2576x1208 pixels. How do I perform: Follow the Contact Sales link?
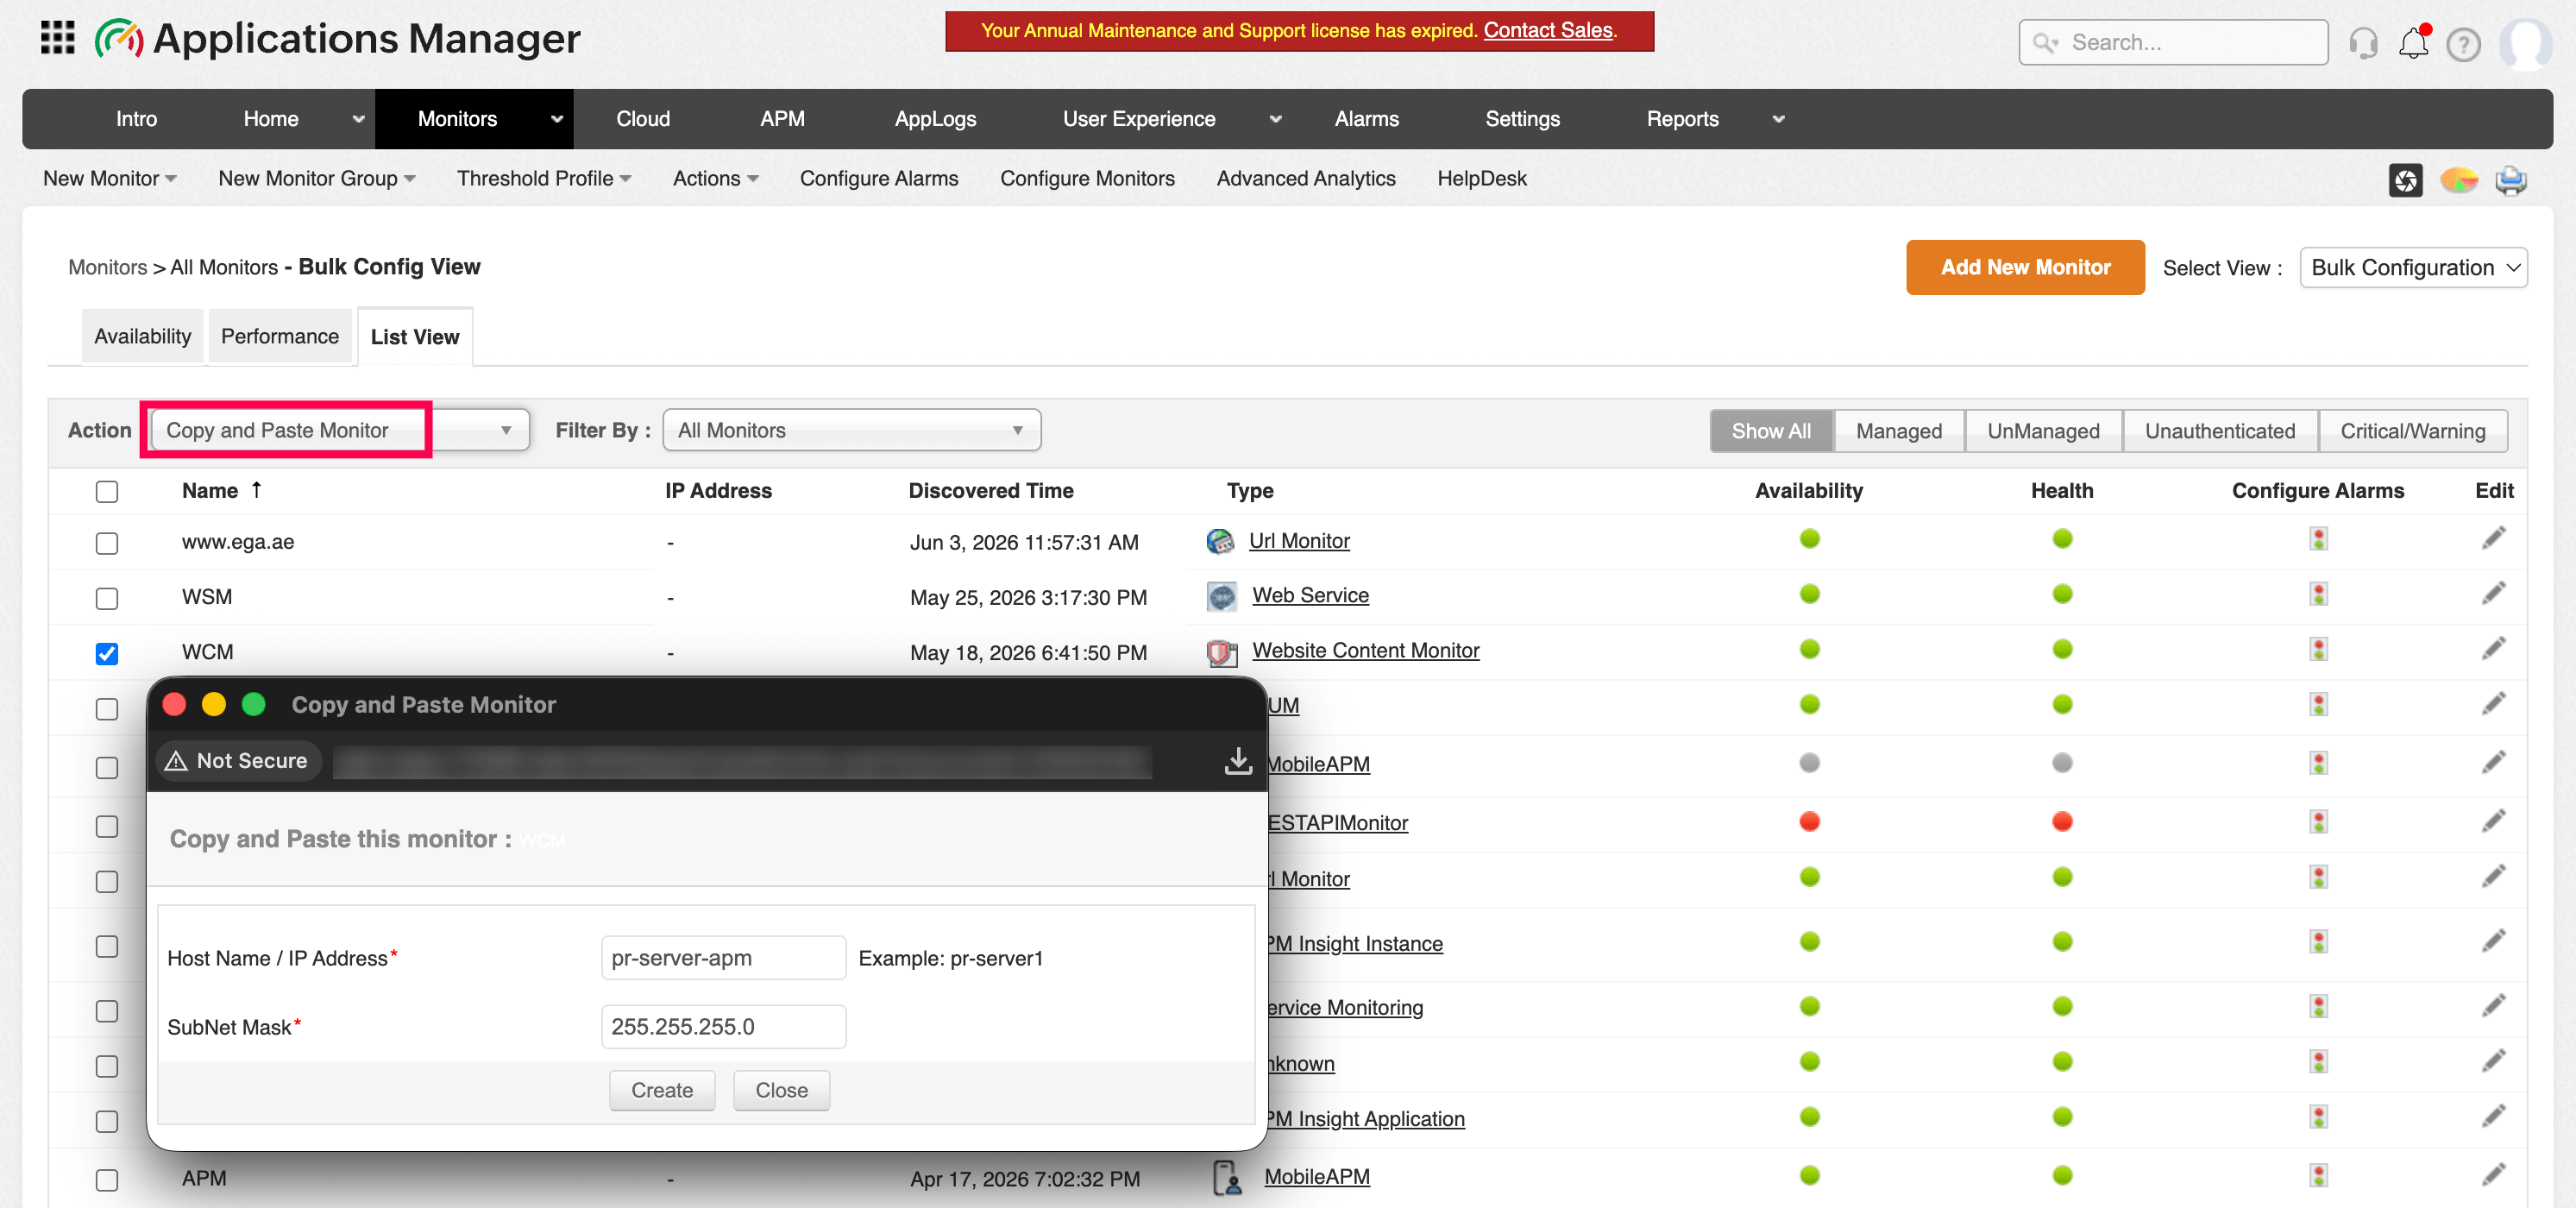pos(1547,30)
